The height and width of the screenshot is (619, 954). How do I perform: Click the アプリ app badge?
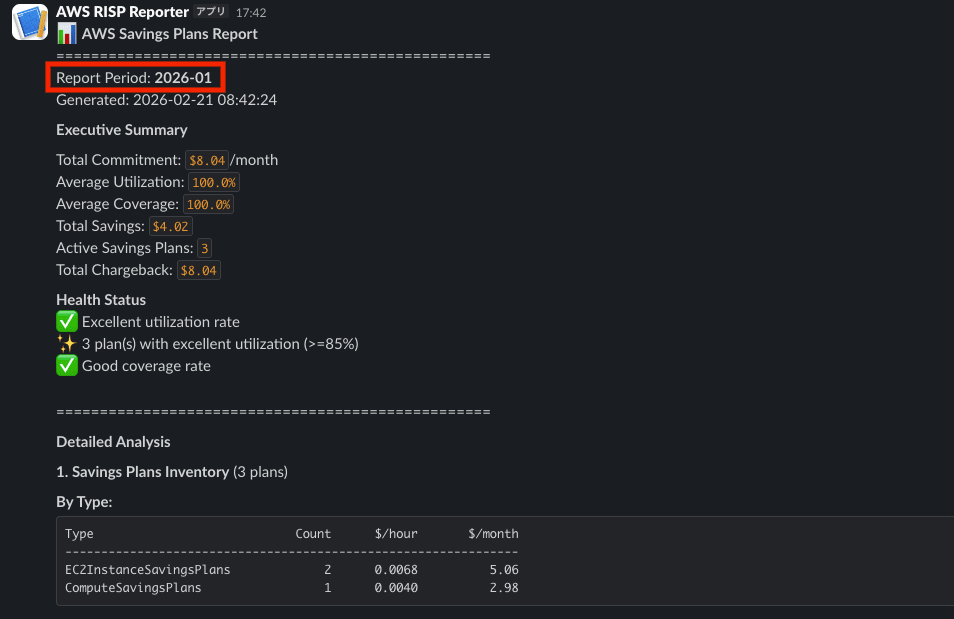pyautogui.click(x=211, y=12)
